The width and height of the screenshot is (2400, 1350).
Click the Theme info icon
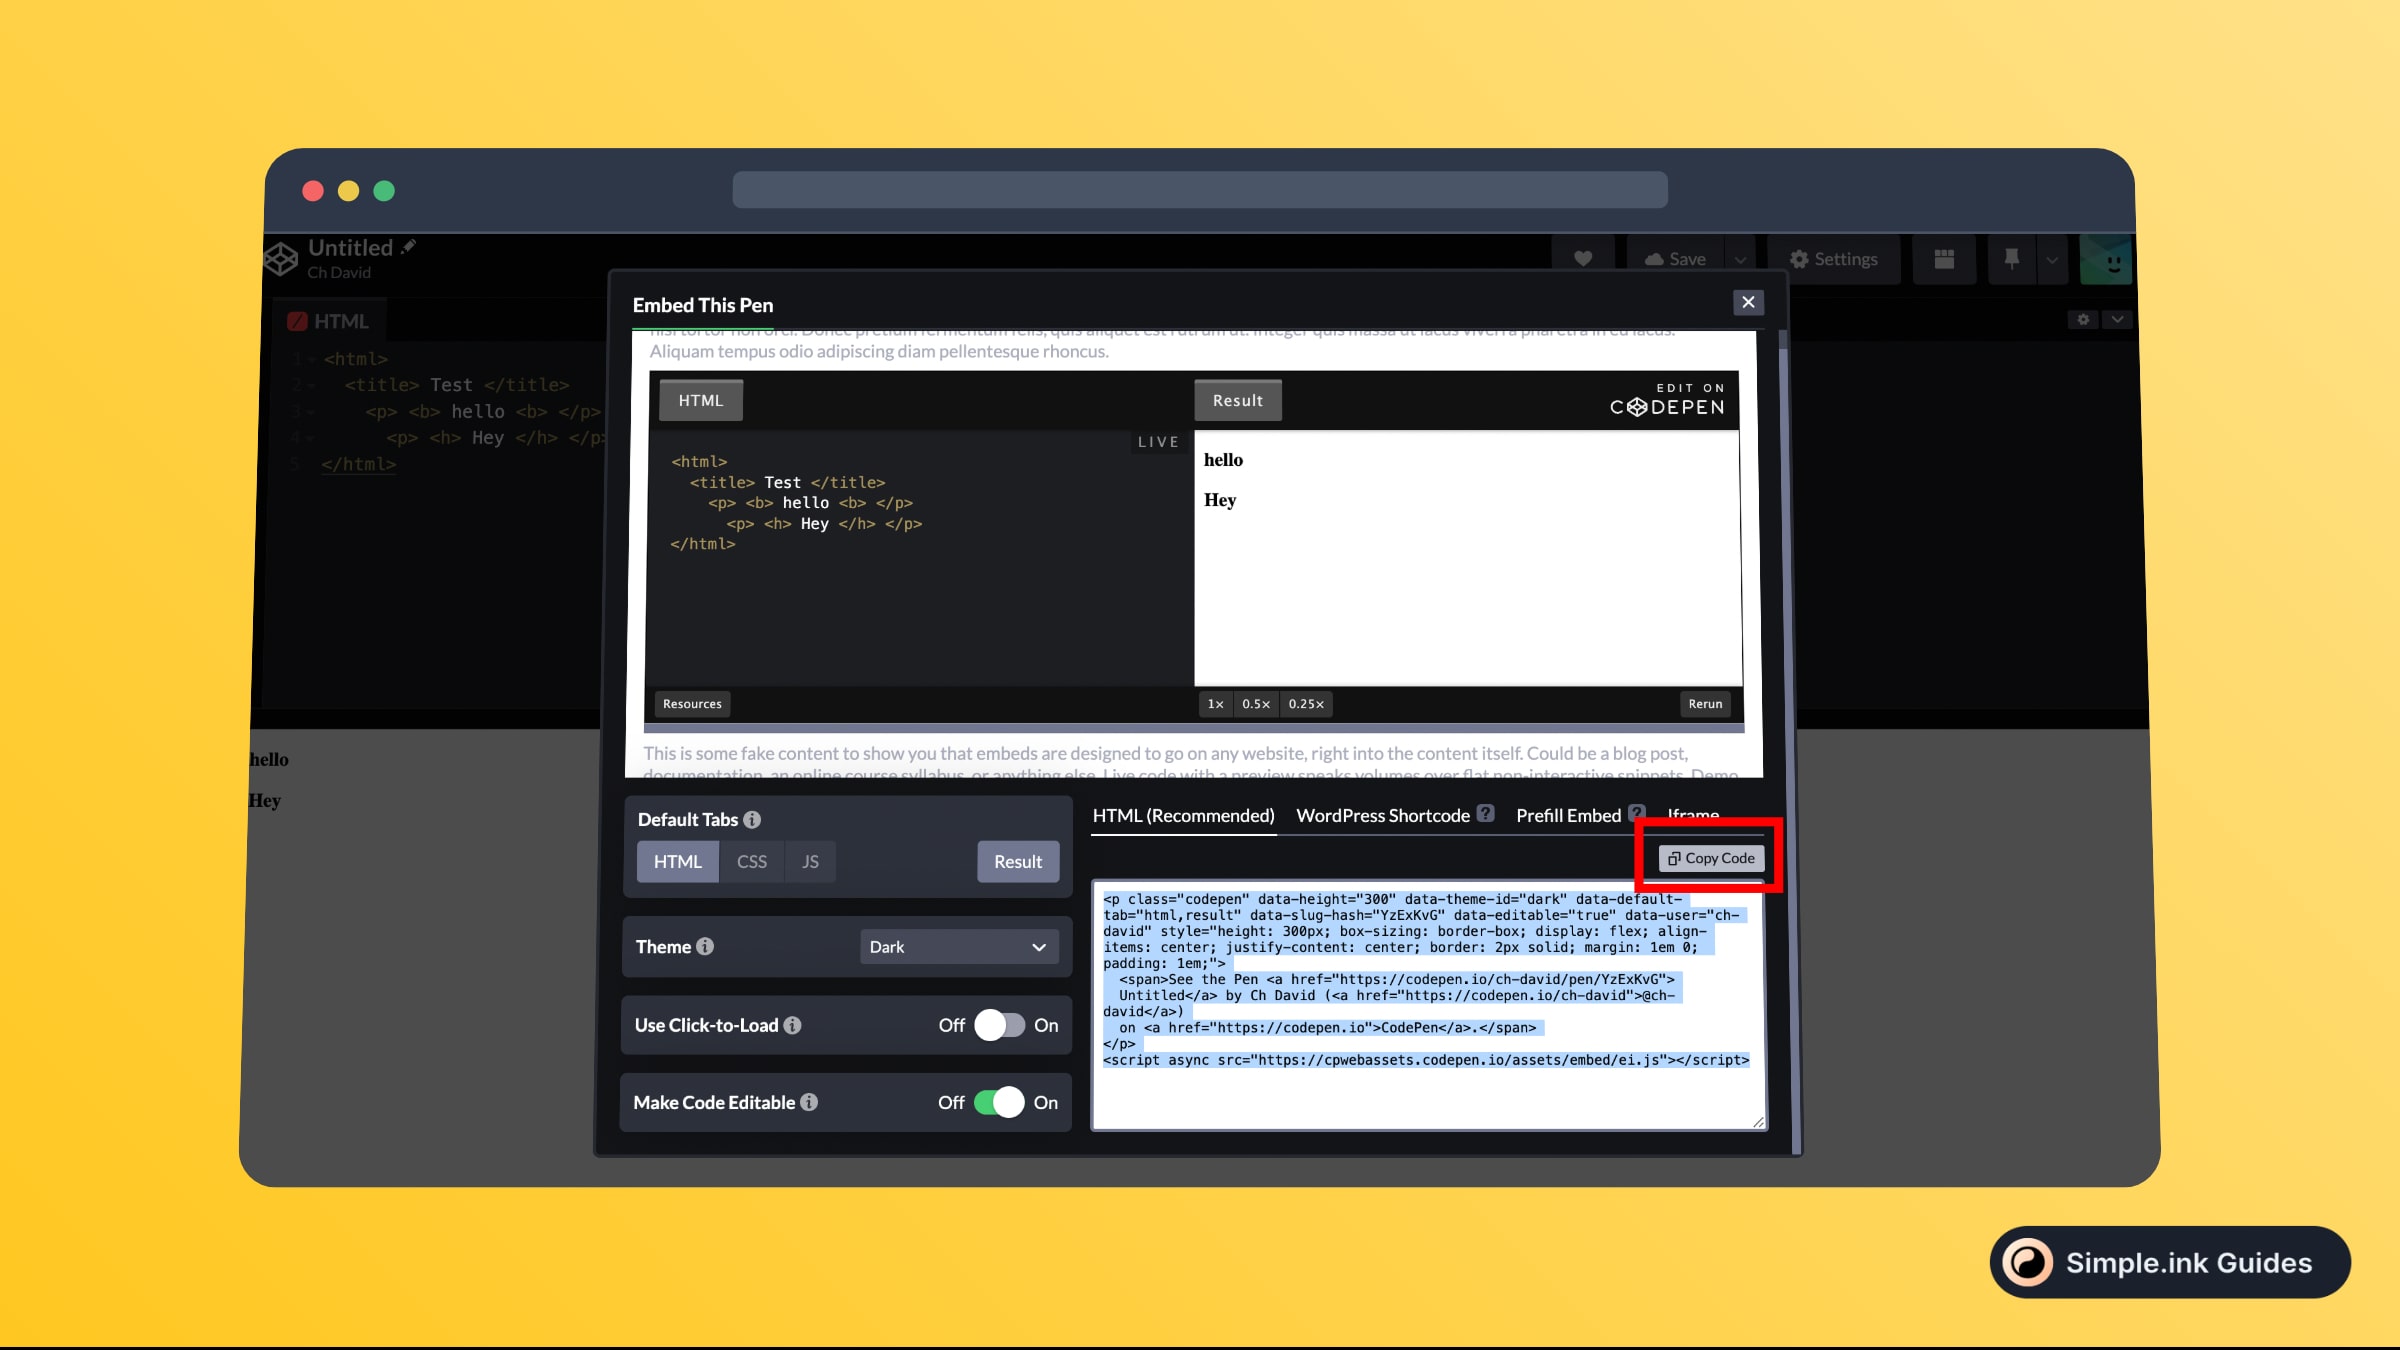pyautogui.click(x=705, y=946)
